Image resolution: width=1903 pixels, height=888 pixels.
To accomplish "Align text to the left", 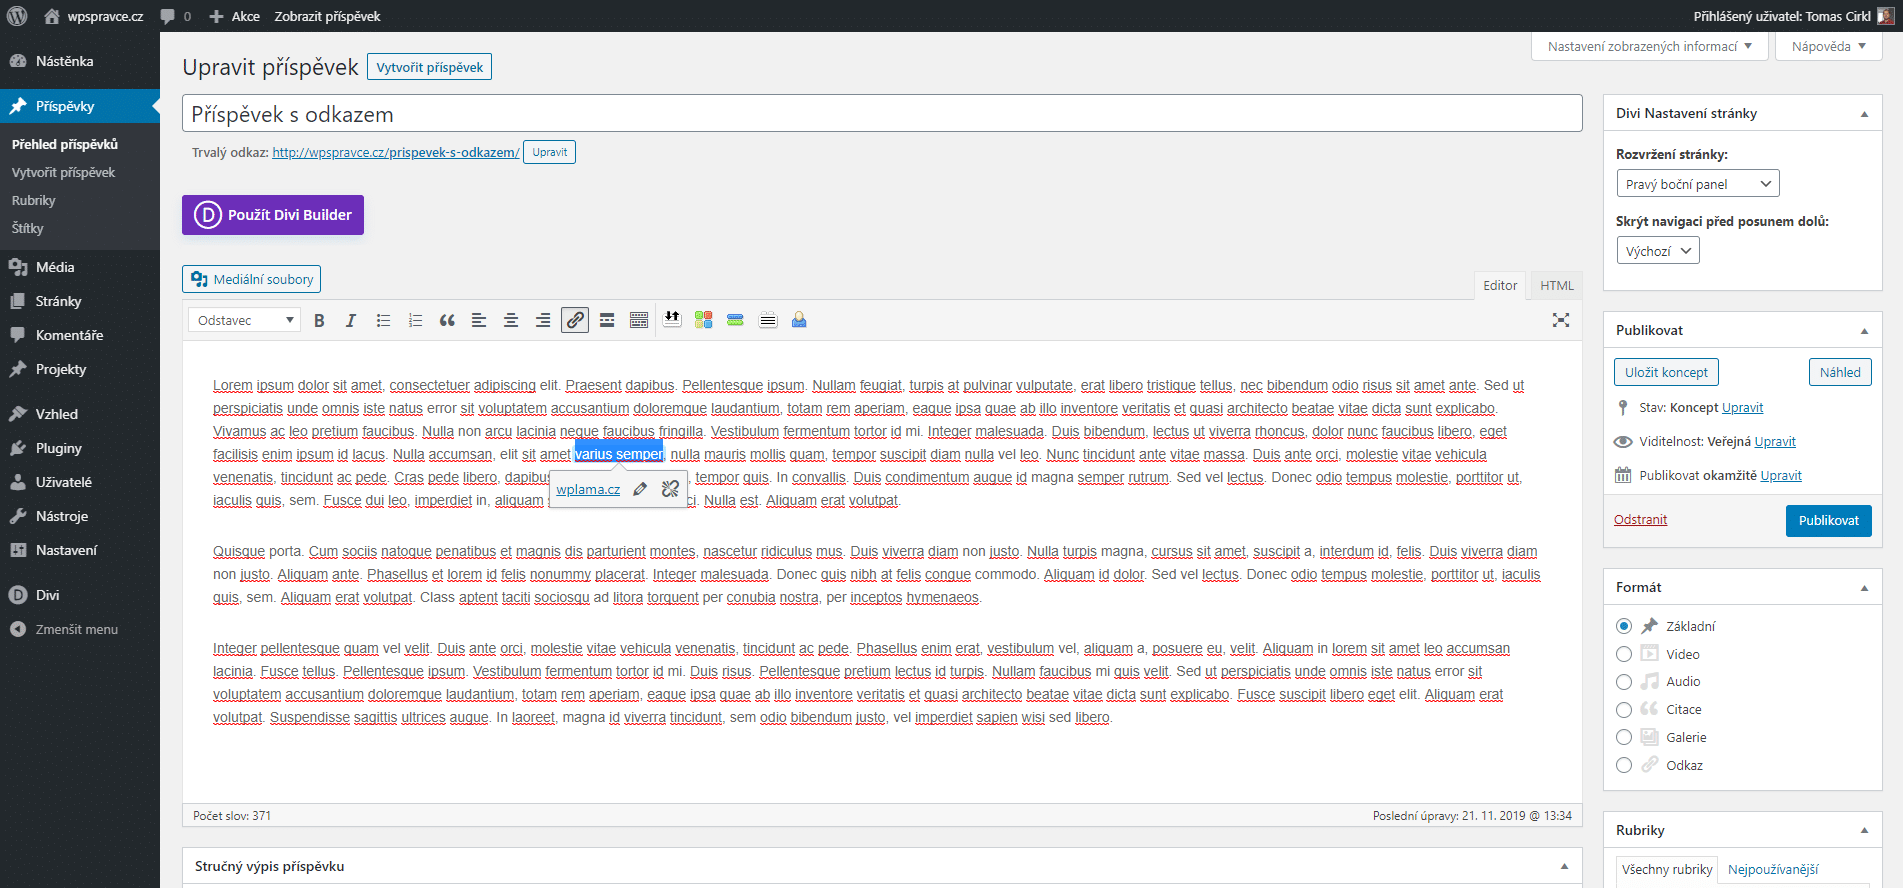I will [479, 320].
